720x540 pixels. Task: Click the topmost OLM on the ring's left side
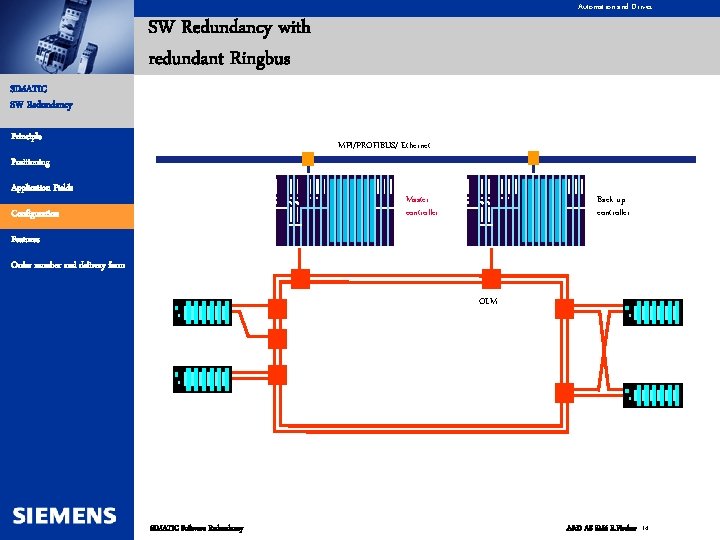[x=277, y=309]
